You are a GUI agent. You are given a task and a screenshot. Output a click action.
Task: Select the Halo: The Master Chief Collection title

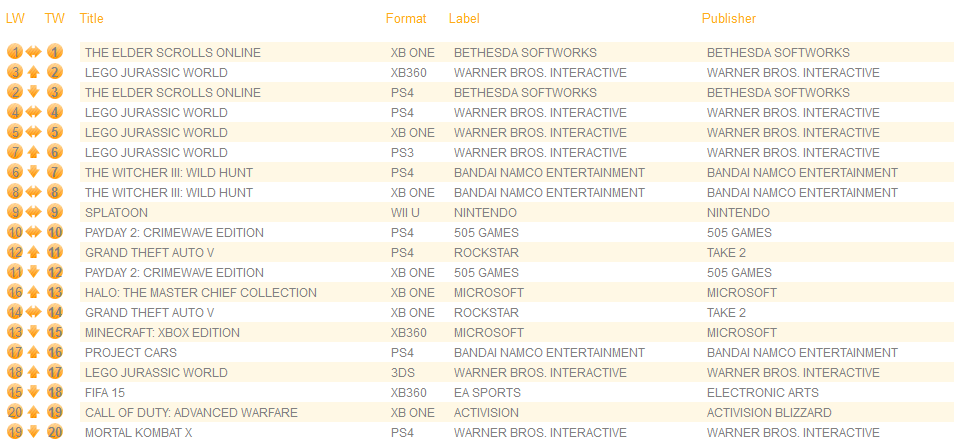201,293
